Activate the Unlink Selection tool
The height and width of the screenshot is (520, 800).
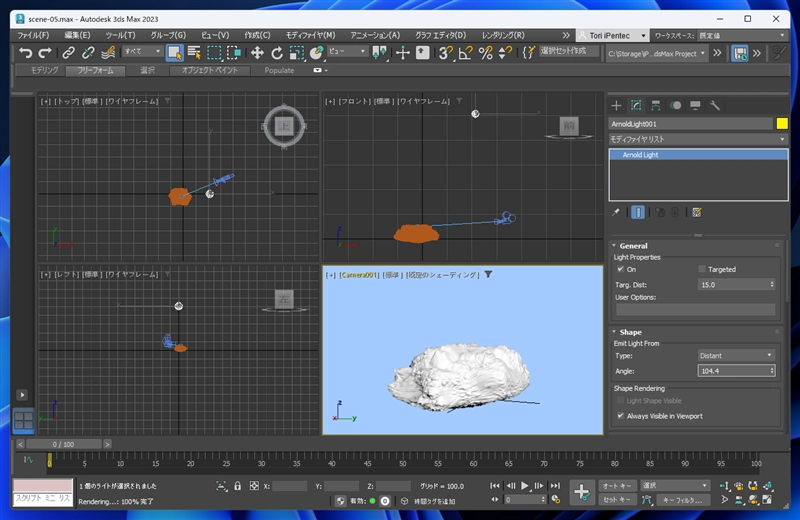pos(88,53)
